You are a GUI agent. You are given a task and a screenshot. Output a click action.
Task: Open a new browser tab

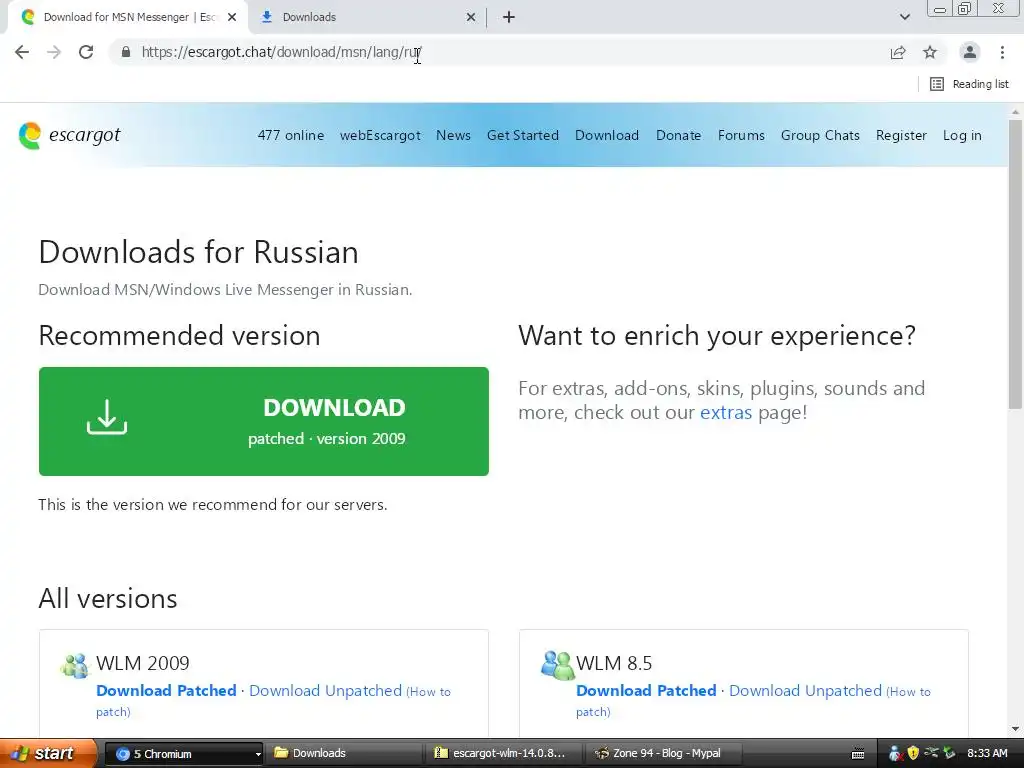tap(509, 17)
